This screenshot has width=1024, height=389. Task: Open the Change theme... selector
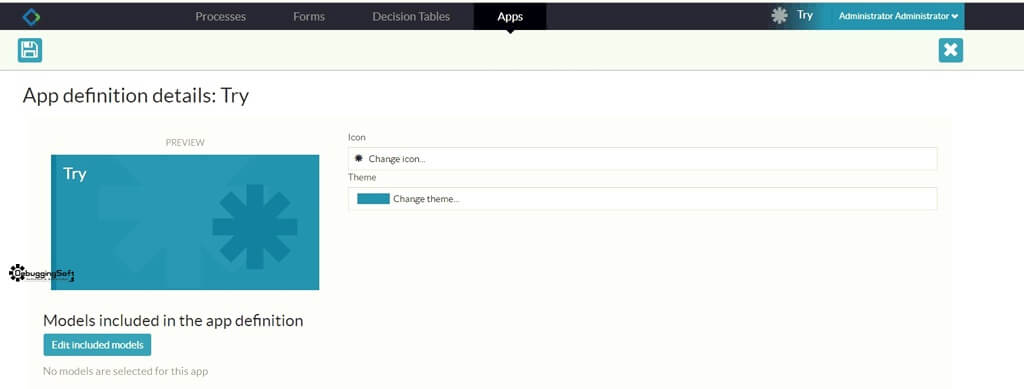(643, 199)
